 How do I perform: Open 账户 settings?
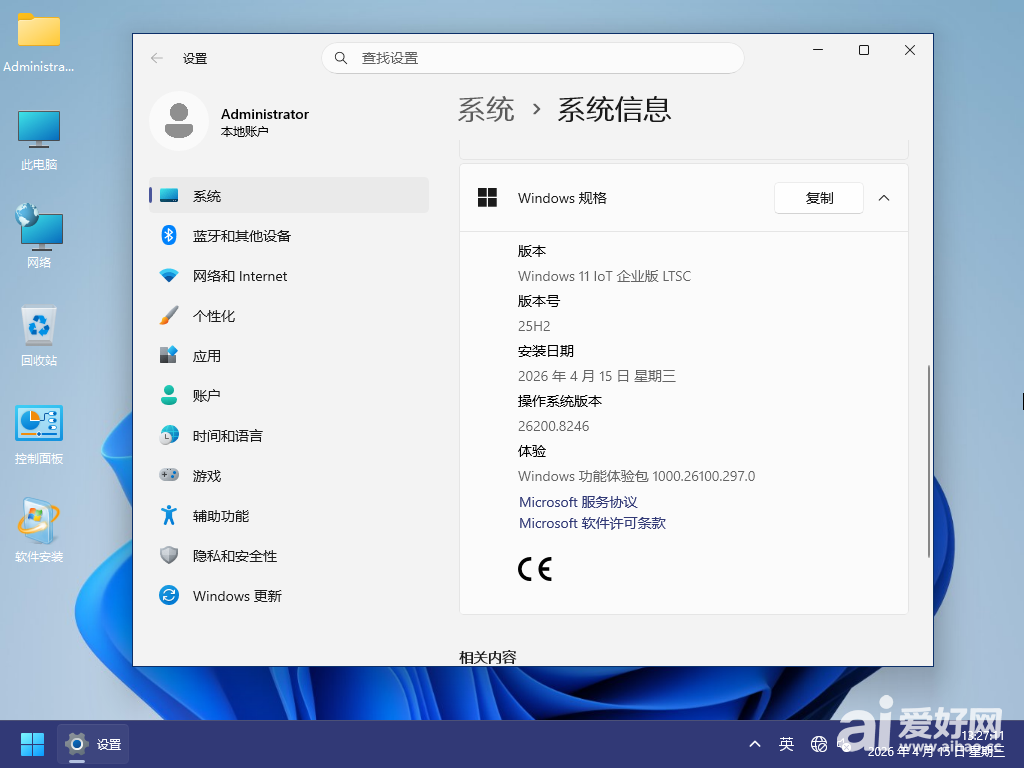pos(289,395)
